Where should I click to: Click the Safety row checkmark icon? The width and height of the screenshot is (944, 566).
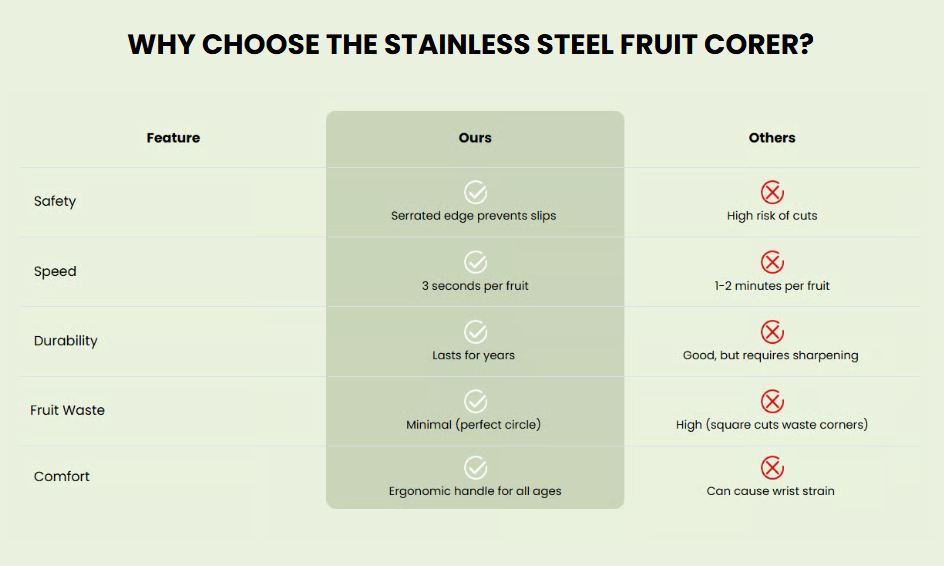pyautogui.click(x=475, y=192)
